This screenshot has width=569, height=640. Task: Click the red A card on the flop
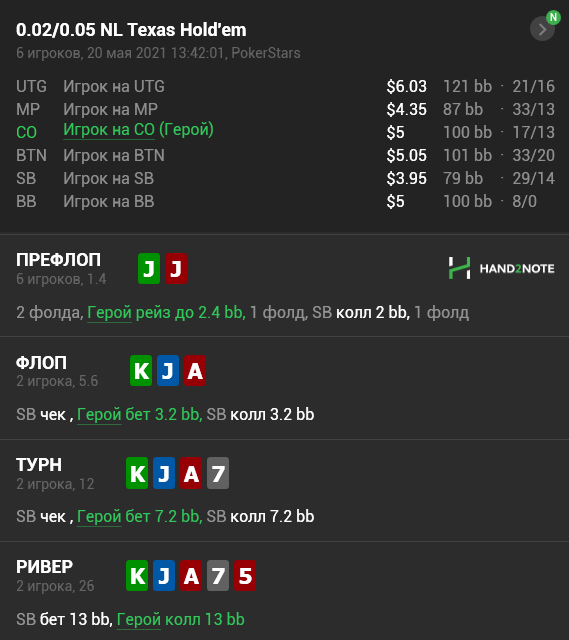195,371
